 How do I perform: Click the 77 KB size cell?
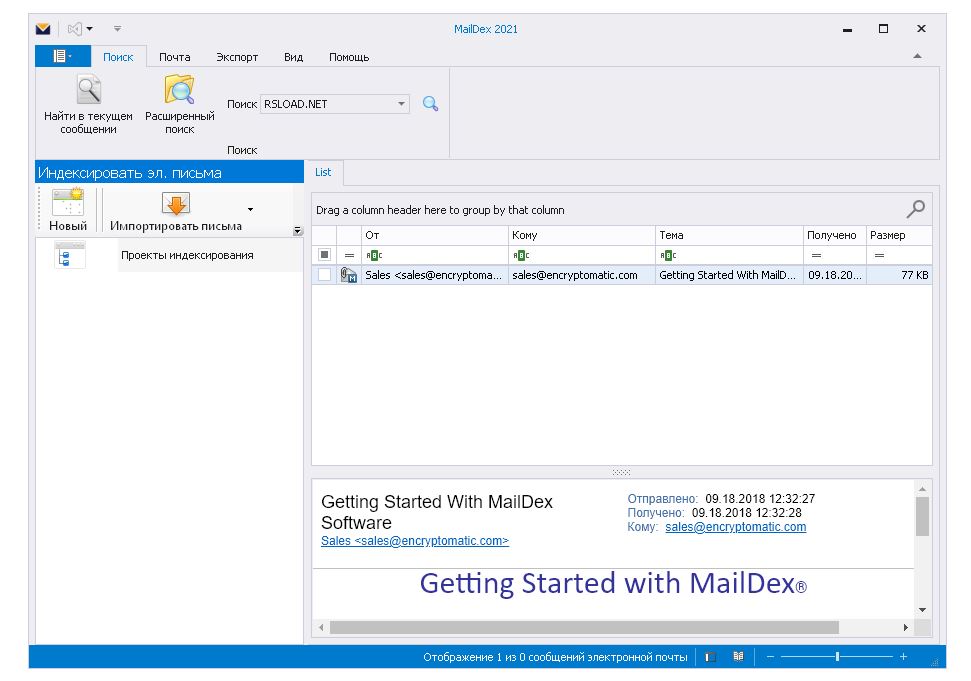click(899, 275)
